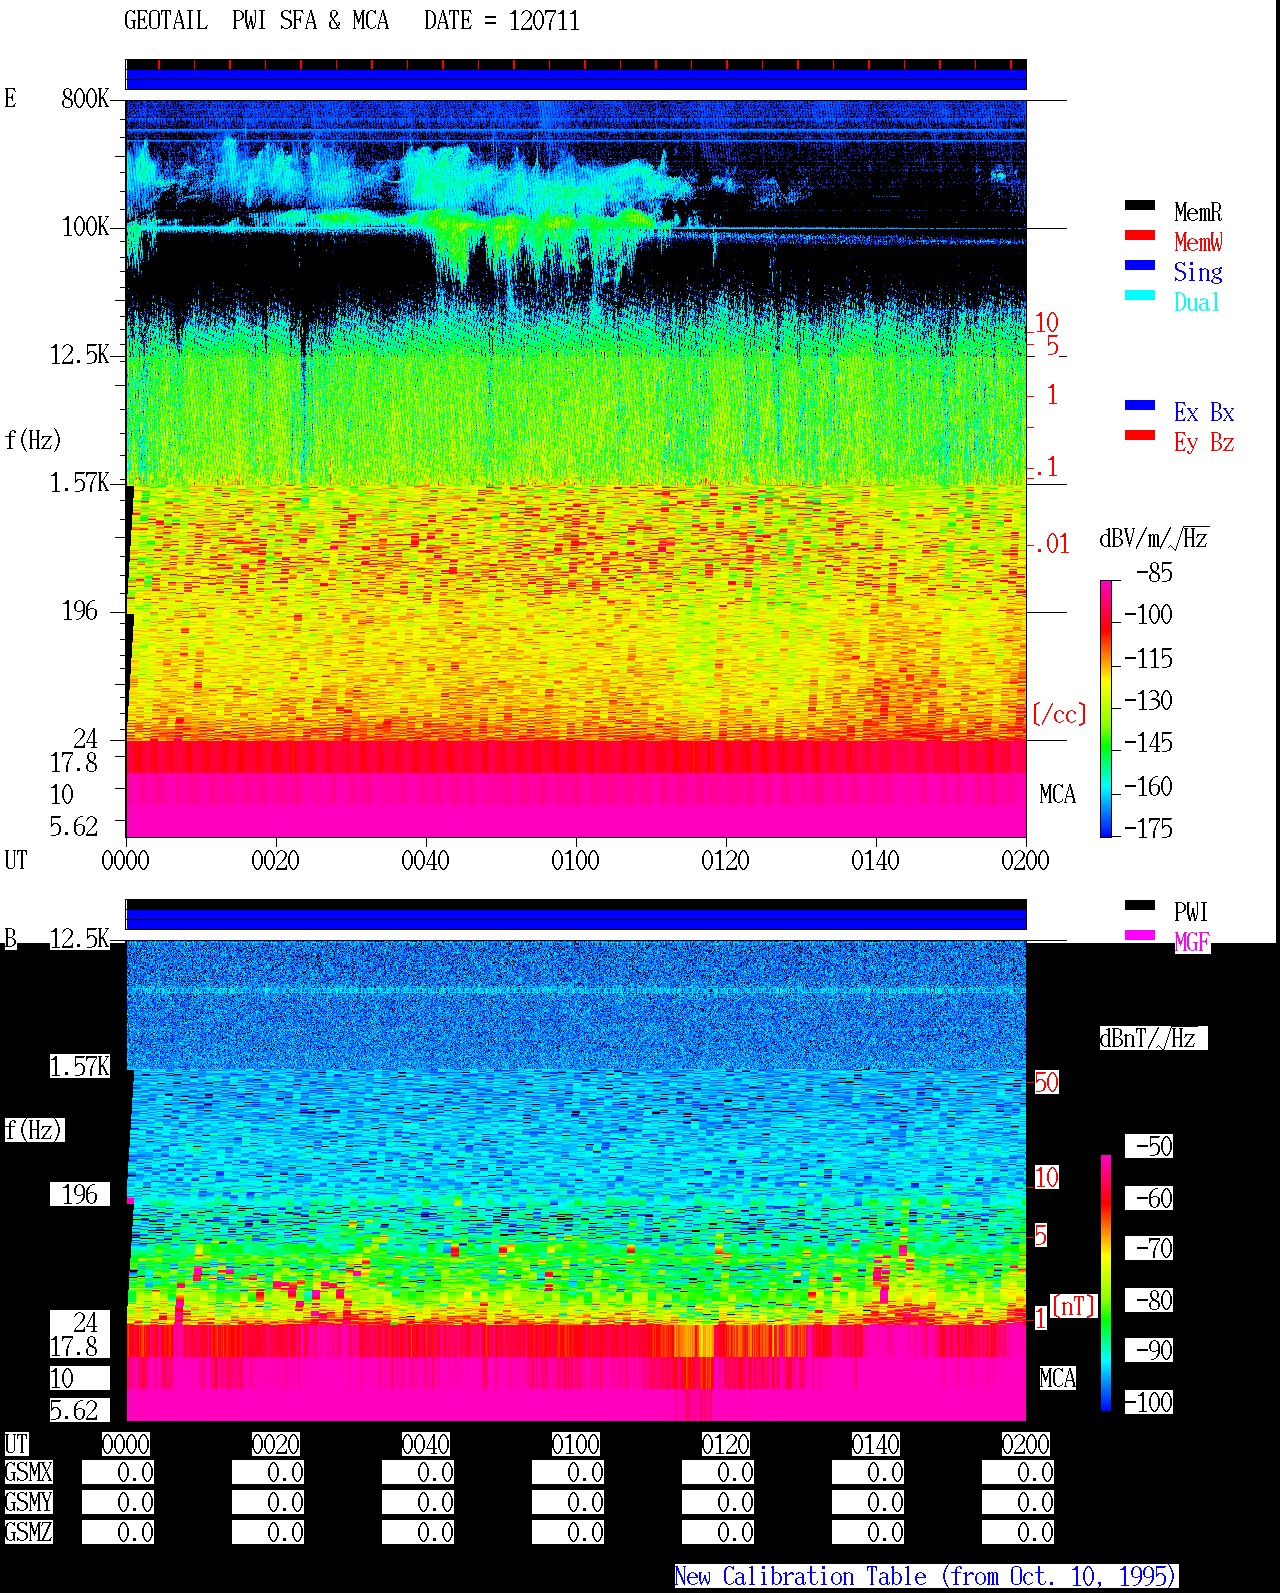
Task: Click the '12.5K' frequency label on the B panel
Action: coord(79,939)
